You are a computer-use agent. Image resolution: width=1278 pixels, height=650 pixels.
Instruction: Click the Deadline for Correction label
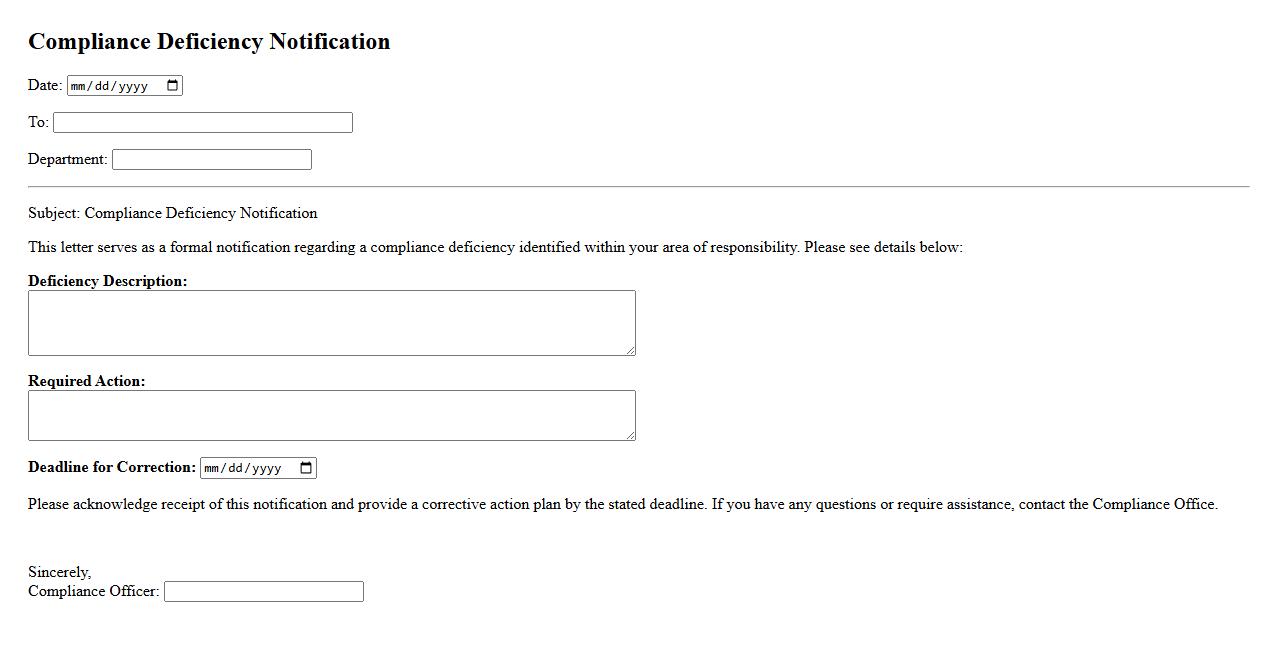click(x=112, y=467)
